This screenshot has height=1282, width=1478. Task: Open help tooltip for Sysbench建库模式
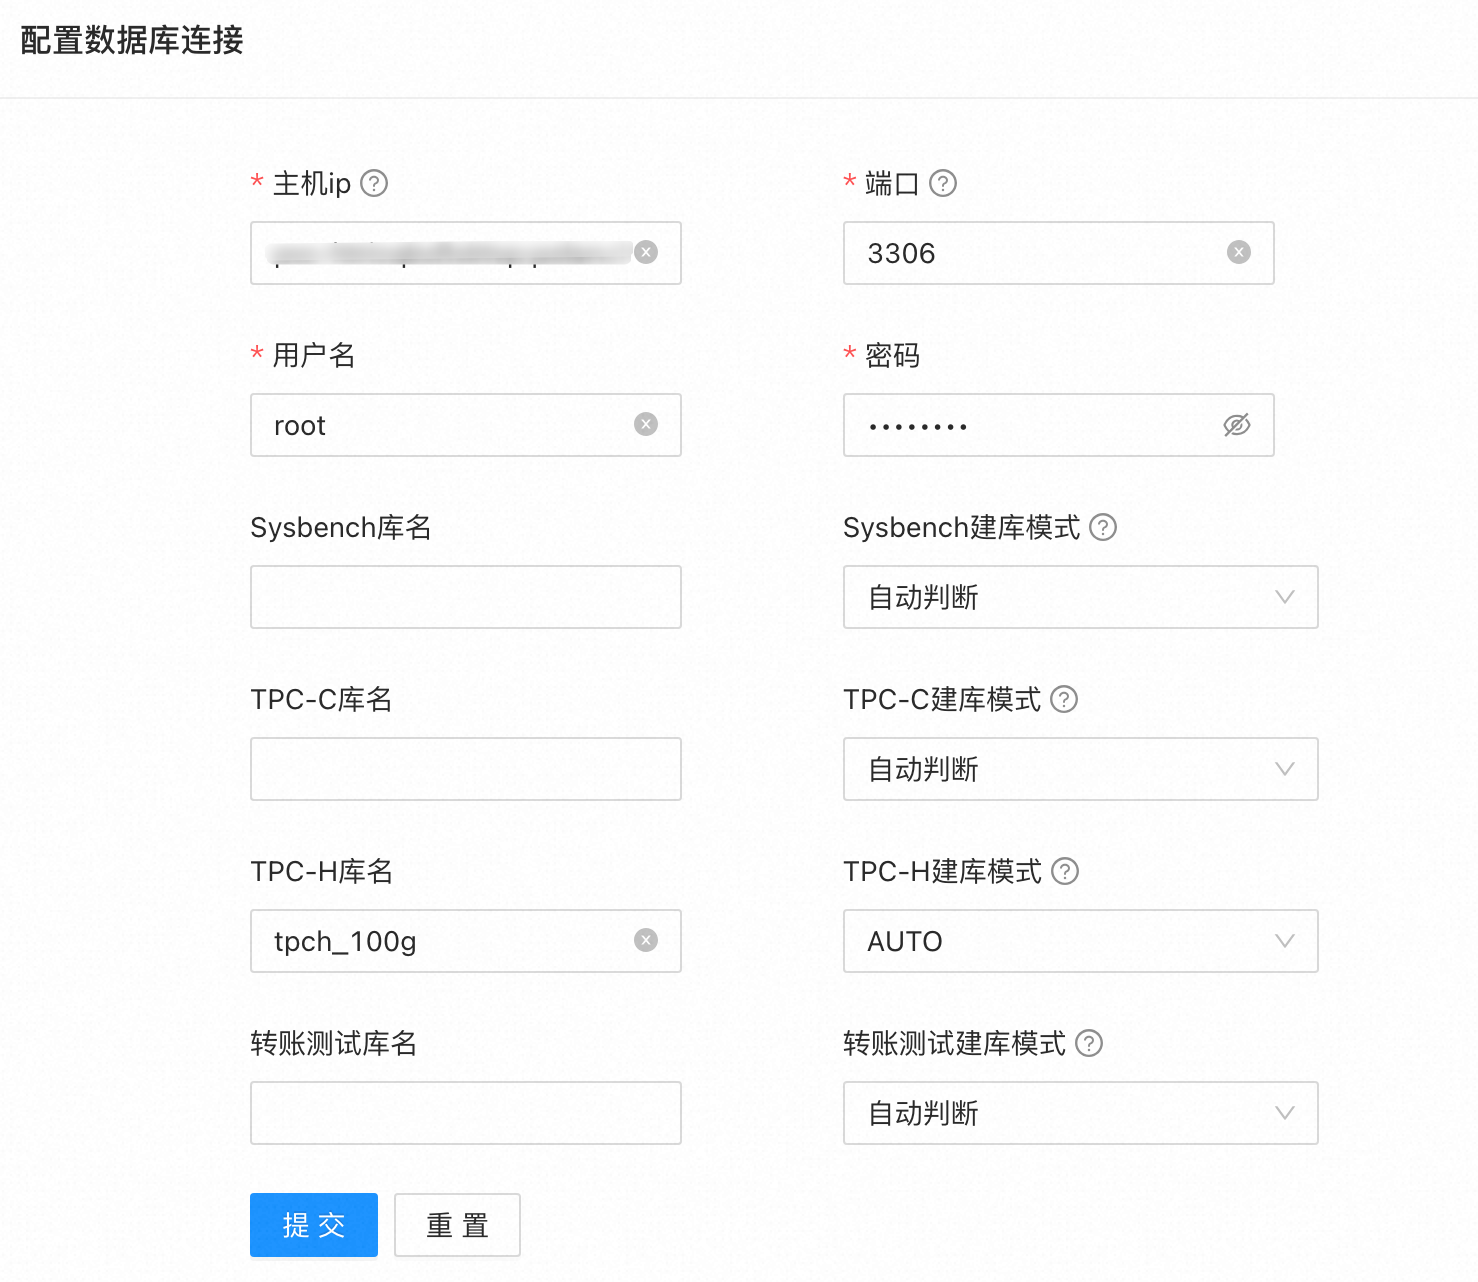coord(1104,527)
